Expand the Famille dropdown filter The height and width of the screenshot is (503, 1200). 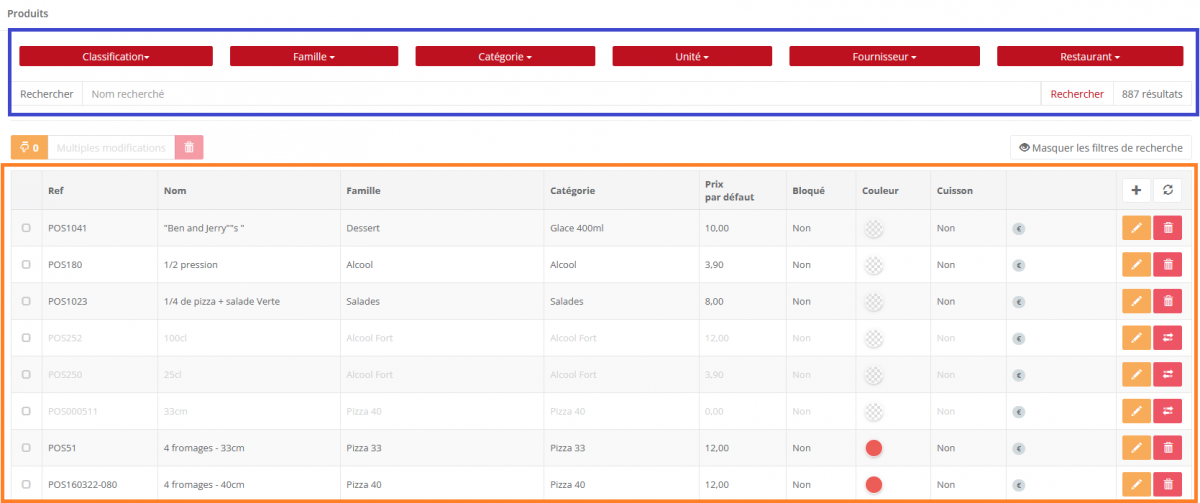(x=313, y=57)
